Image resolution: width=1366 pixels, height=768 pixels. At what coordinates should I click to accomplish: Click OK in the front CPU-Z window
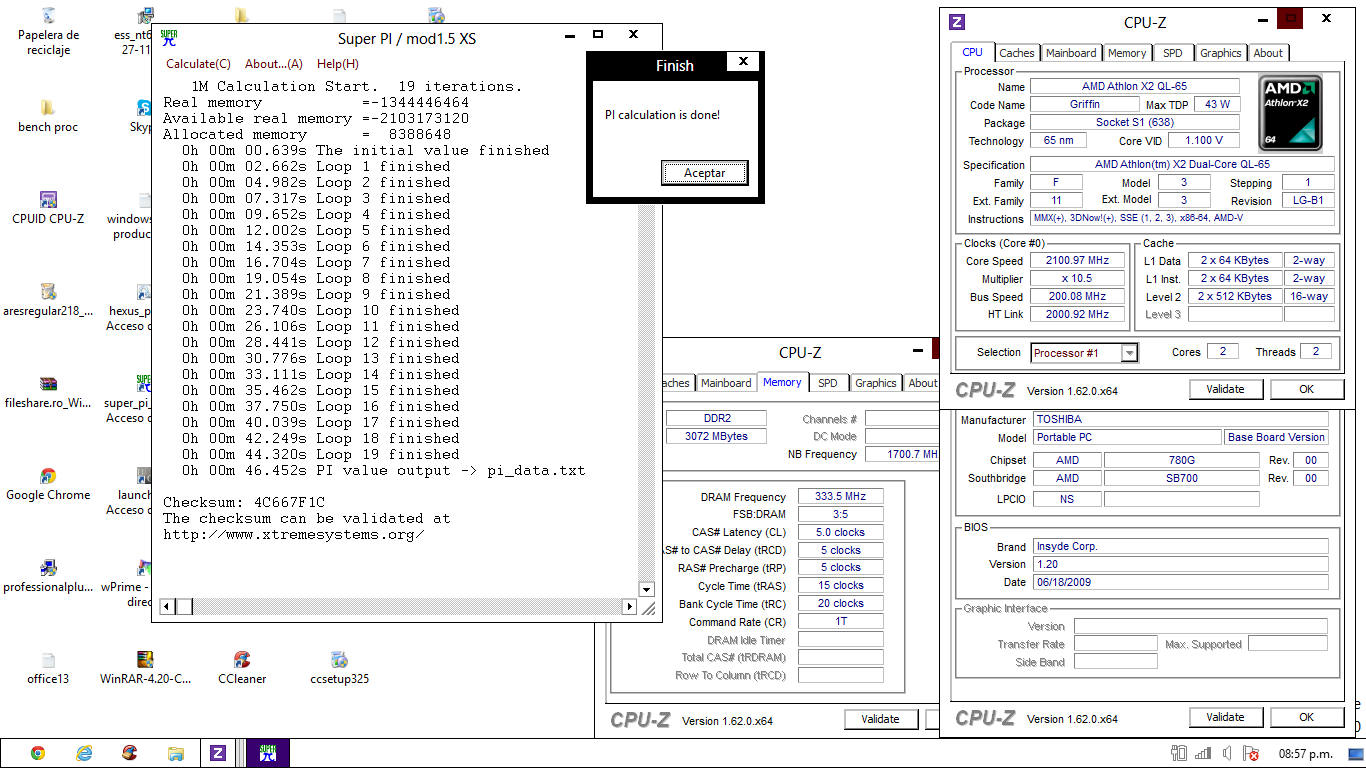tap(1306, 389)
